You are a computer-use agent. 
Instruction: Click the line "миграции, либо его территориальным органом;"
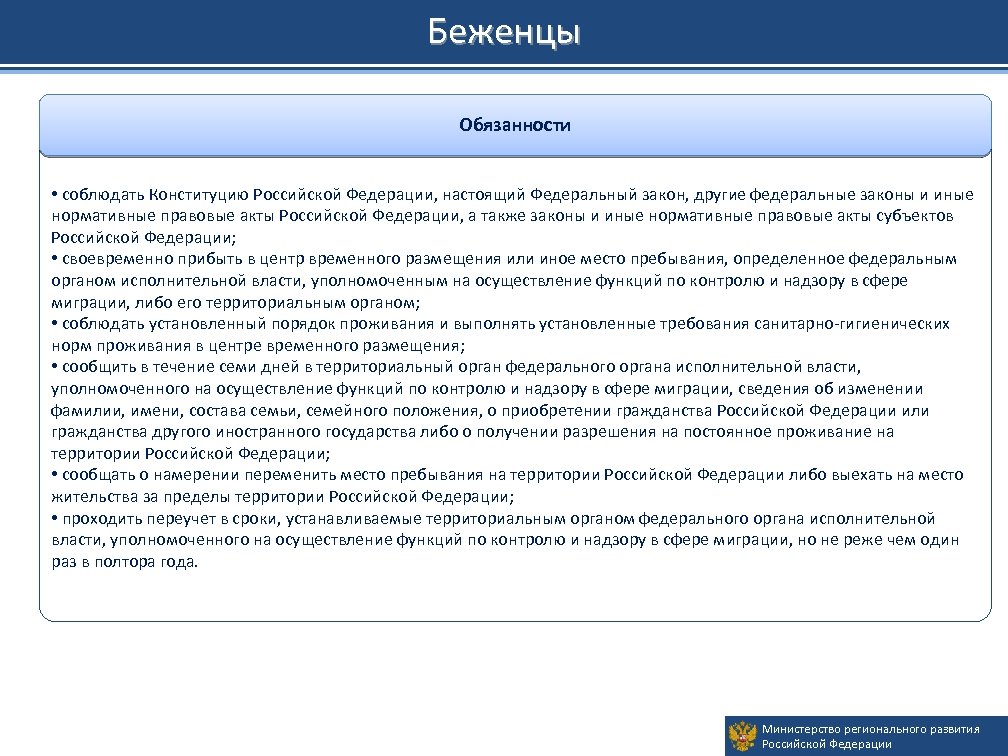pos(235,302)
